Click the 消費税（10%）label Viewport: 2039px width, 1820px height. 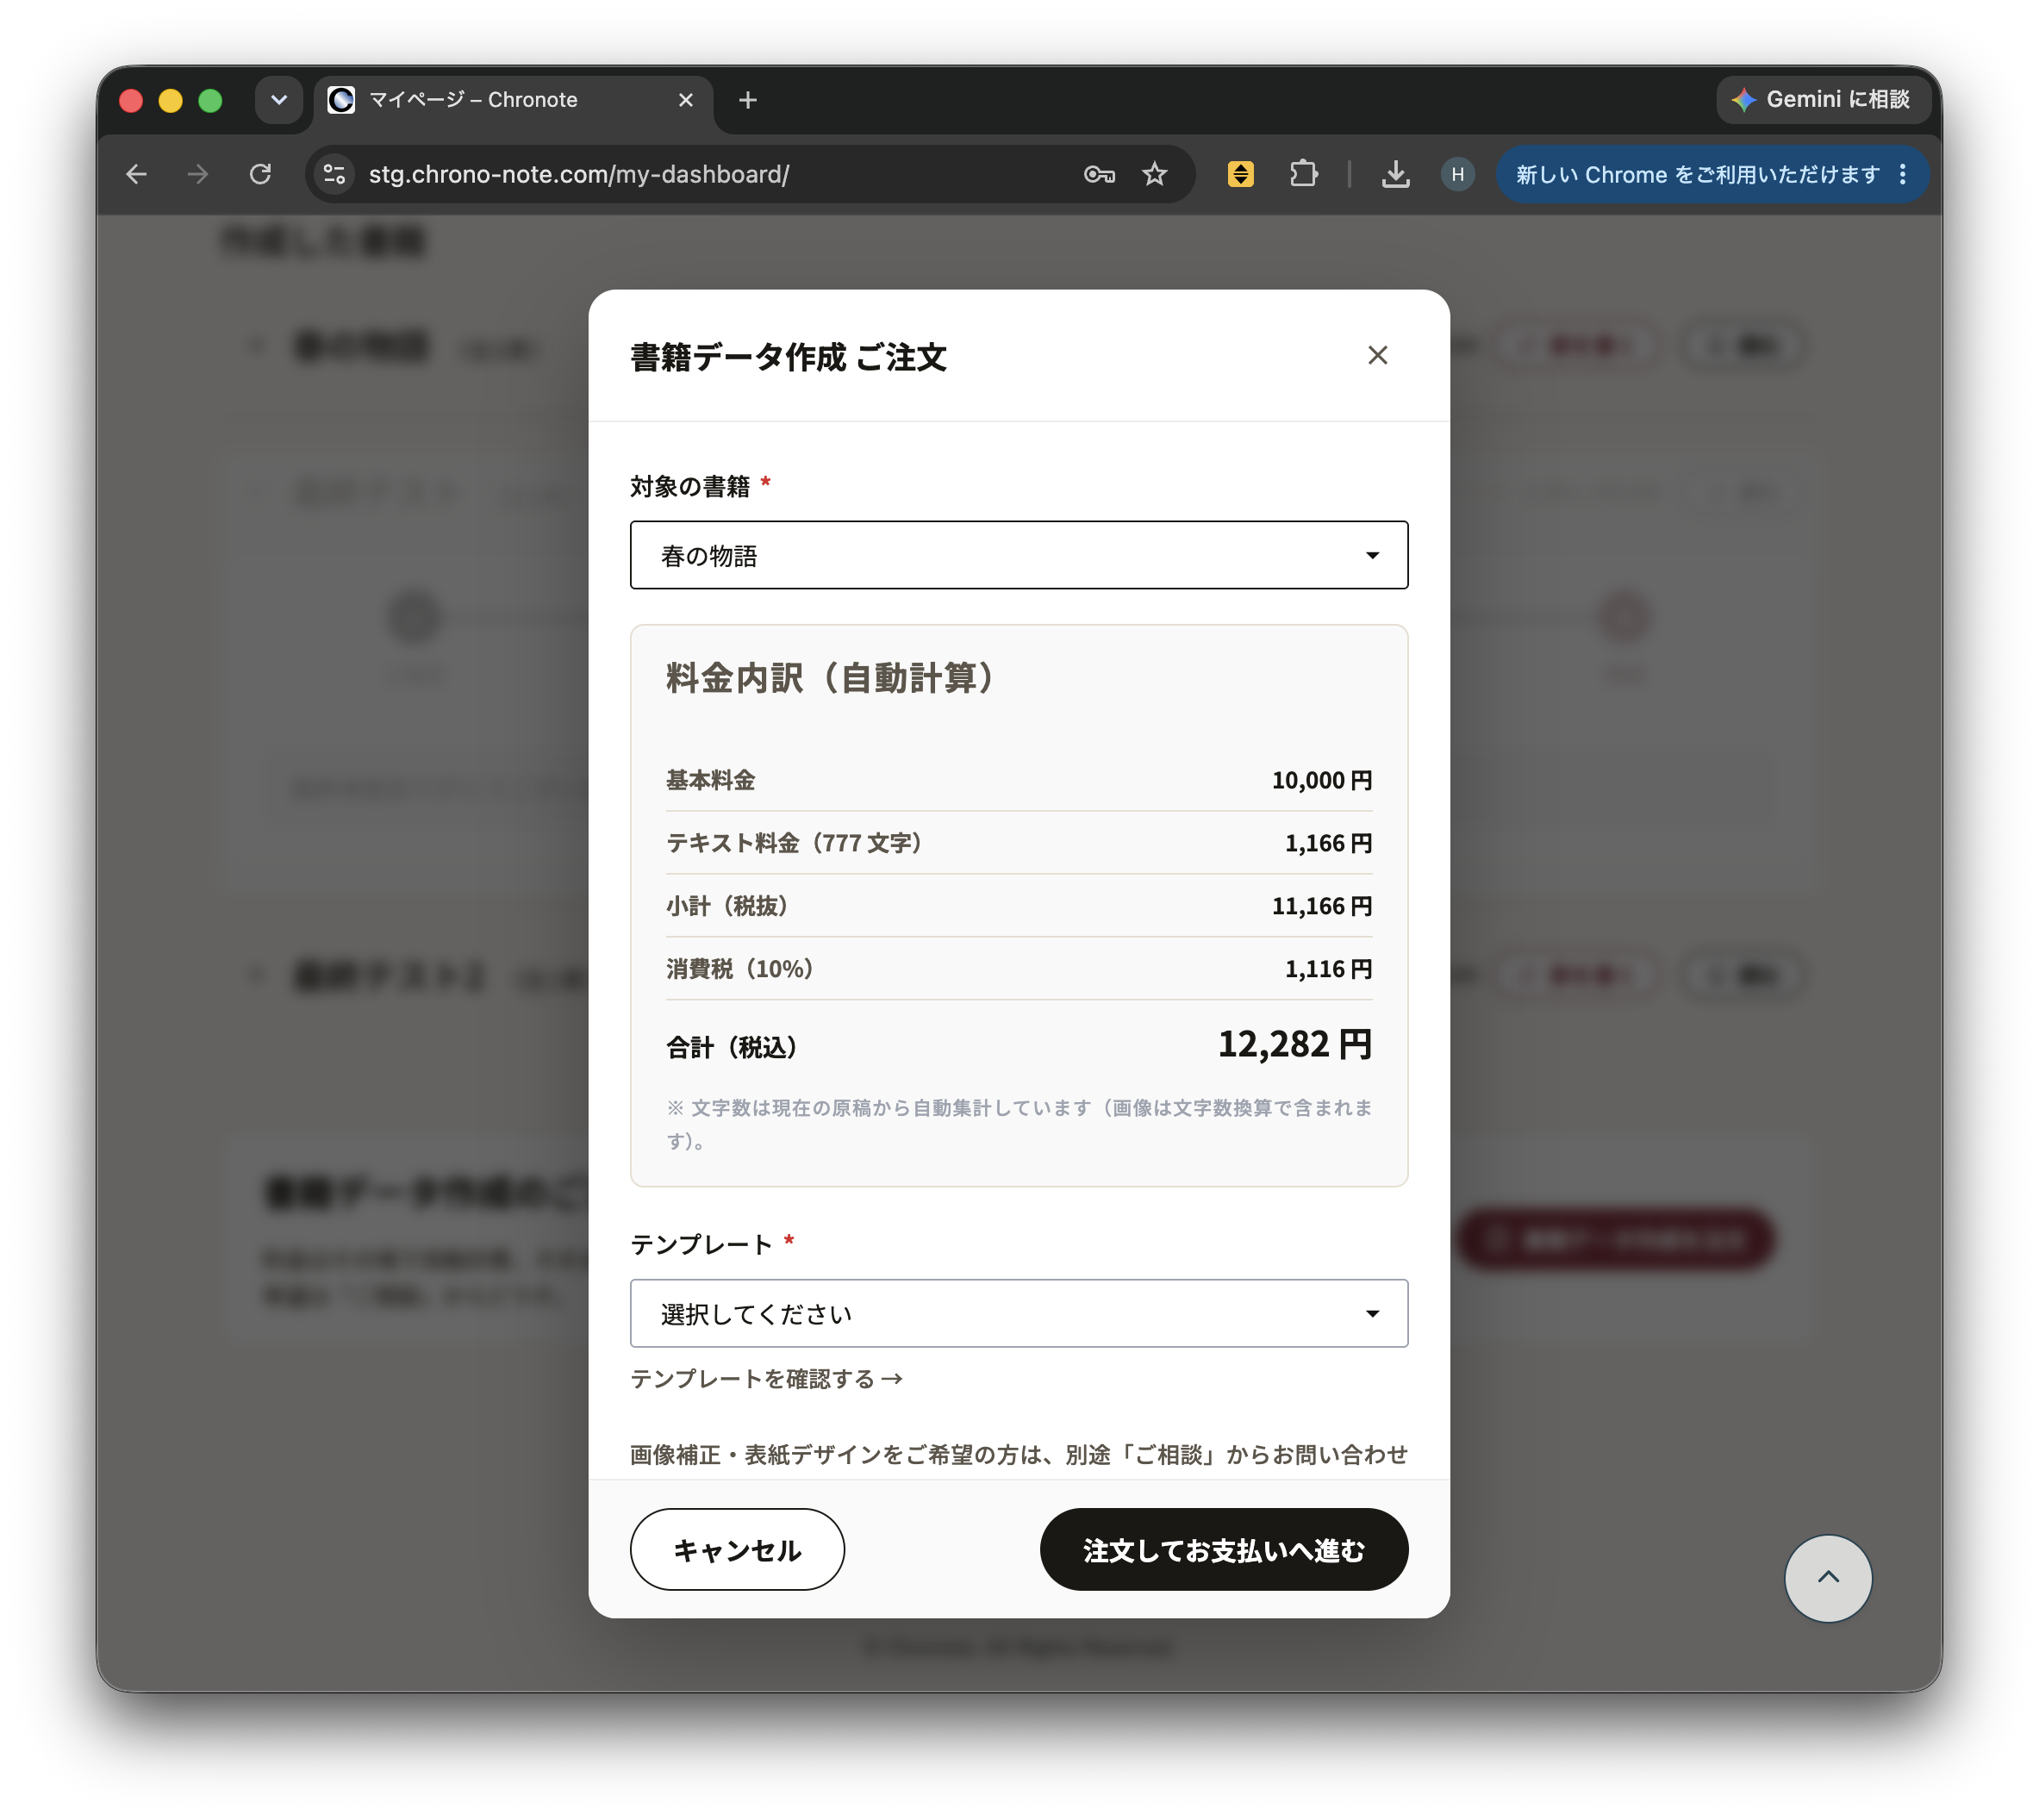click(740, 969)
